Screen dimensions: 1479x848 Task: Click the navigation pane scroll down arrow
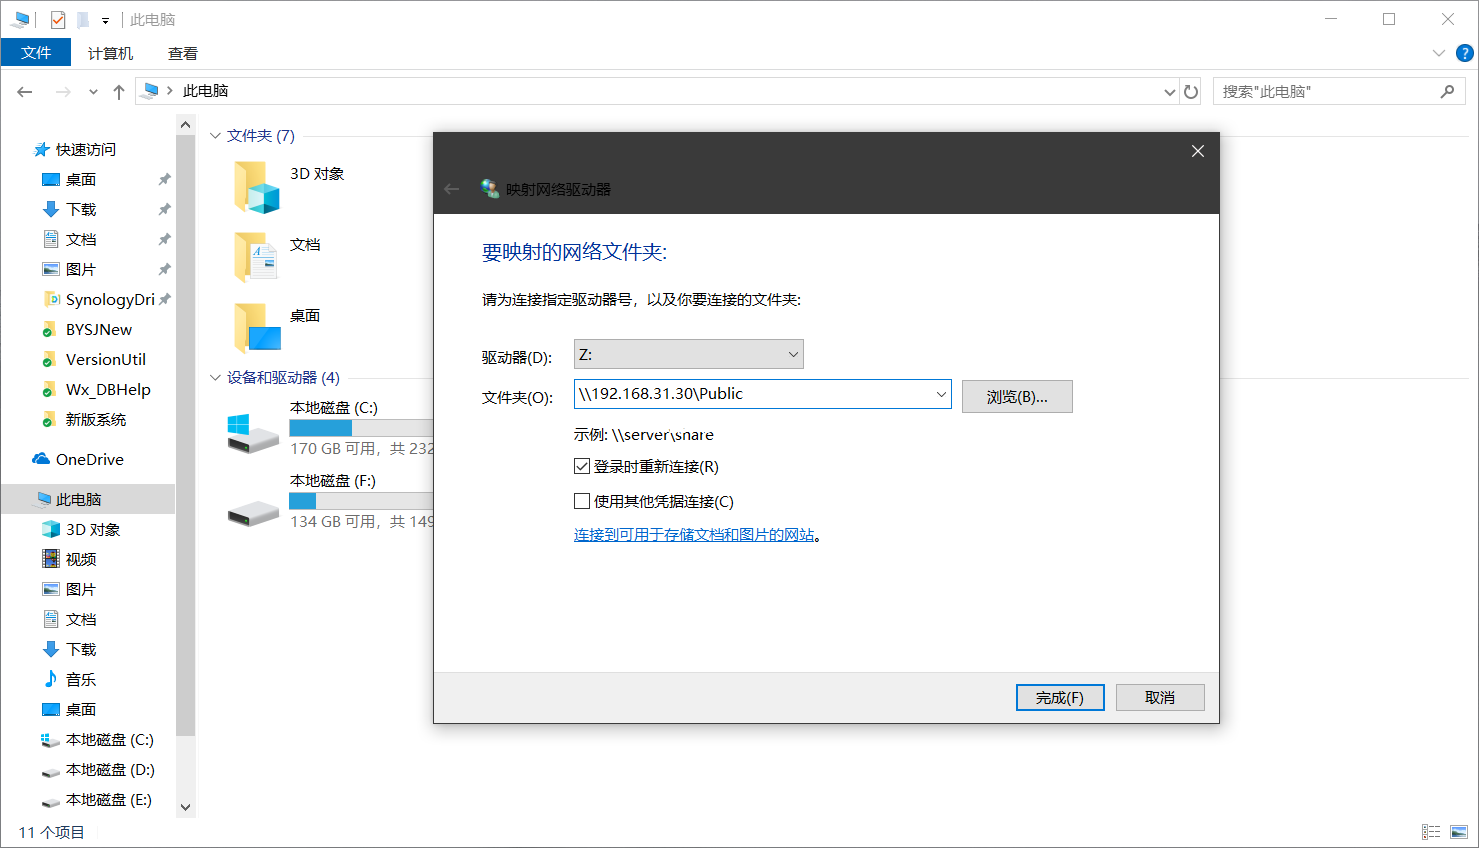[185, 807]
